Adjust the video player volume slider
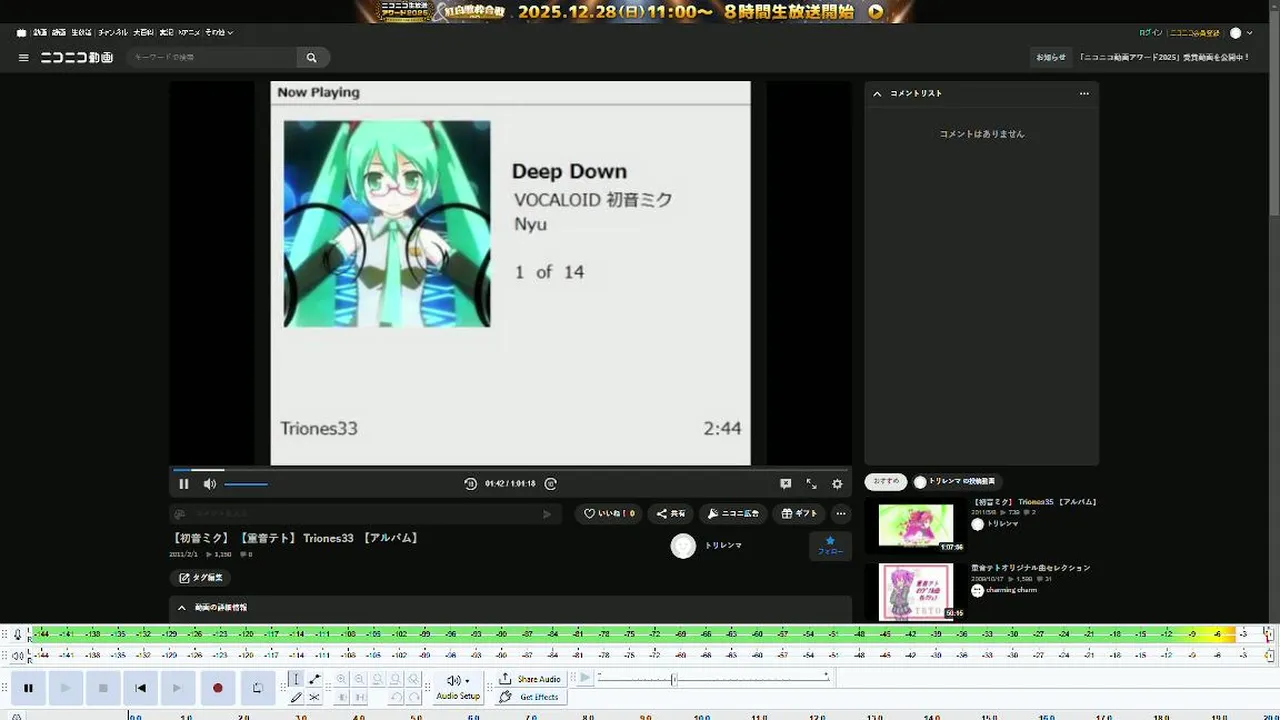Viewport: 1280px width, 720px height. 246,484
